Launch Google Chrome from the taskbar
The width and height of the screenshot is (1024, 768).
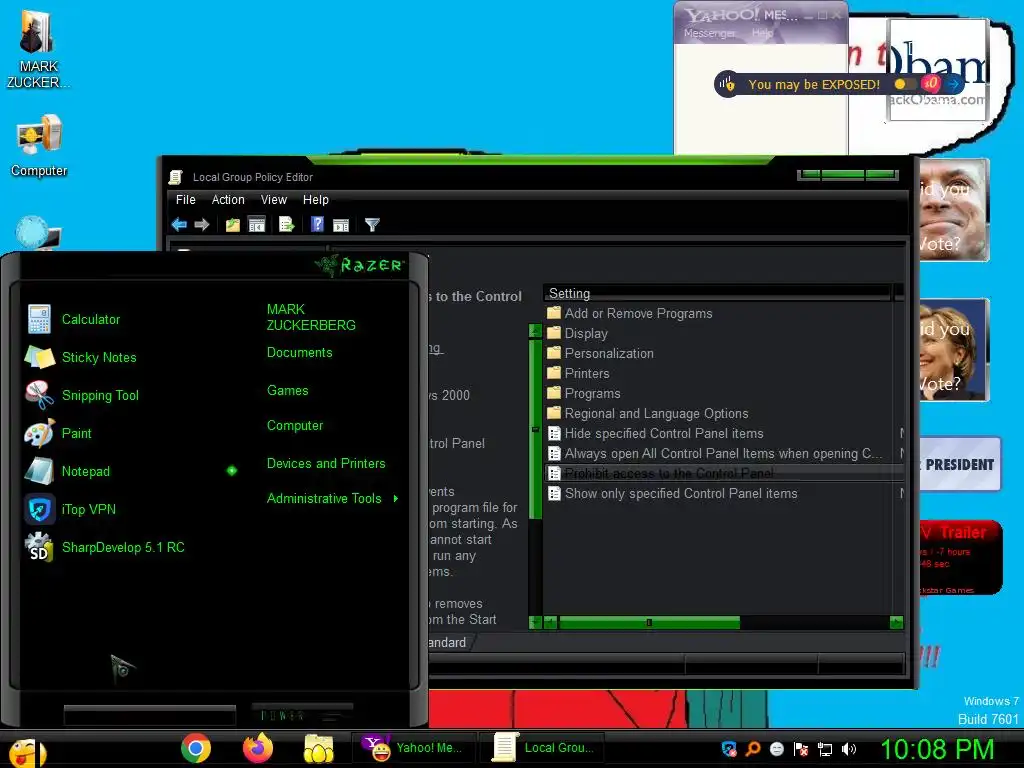[x=196, y=748]
